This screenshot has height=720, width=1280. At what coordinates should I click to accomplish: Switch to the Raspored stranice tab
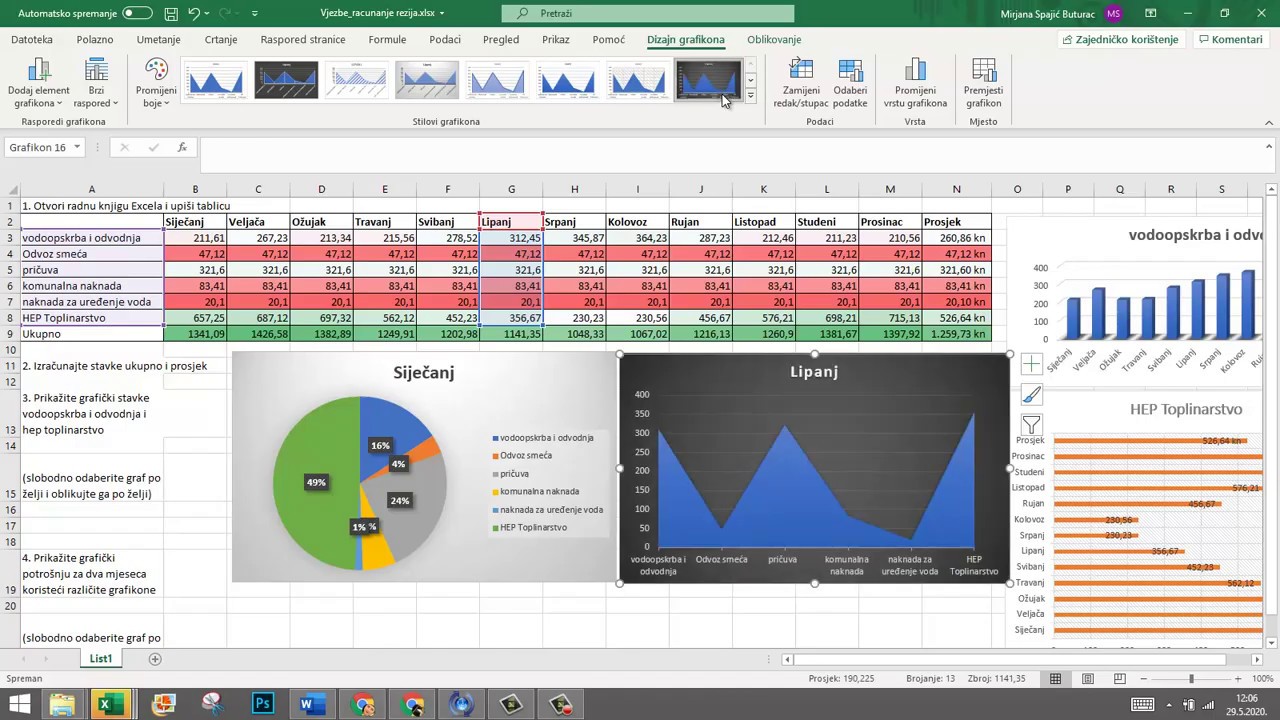point(303,40)
